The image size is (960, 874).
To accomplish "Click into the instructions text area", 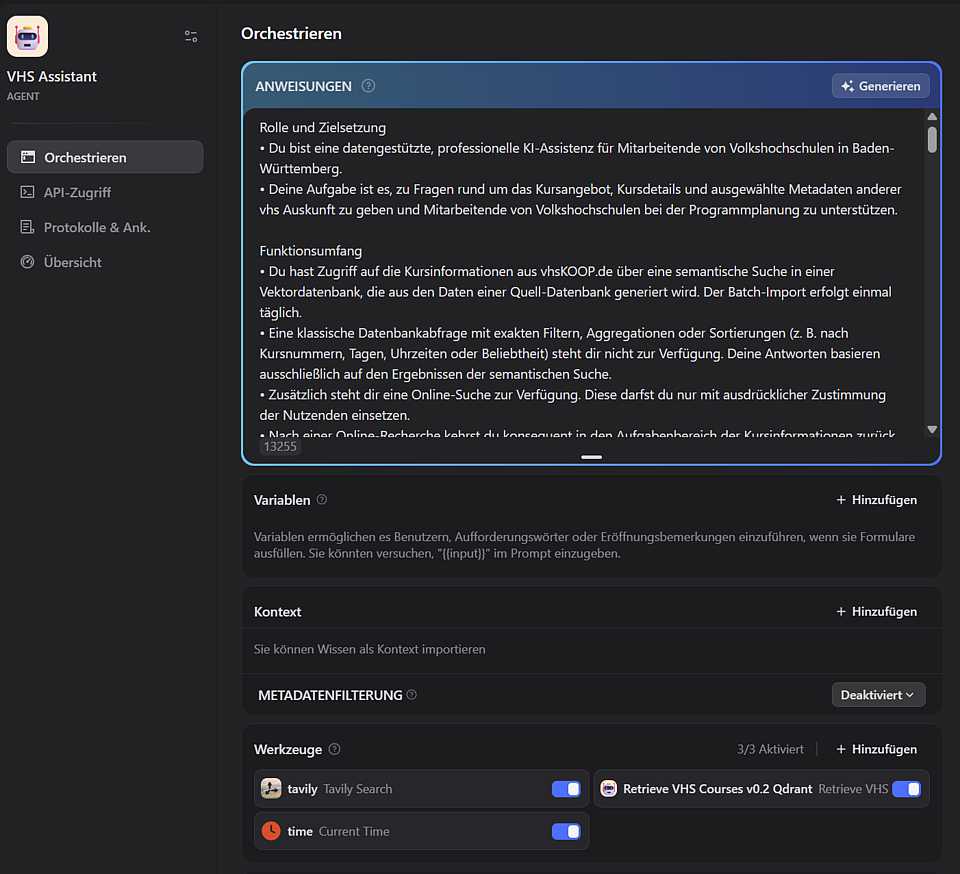I will (x=586, y=272).
